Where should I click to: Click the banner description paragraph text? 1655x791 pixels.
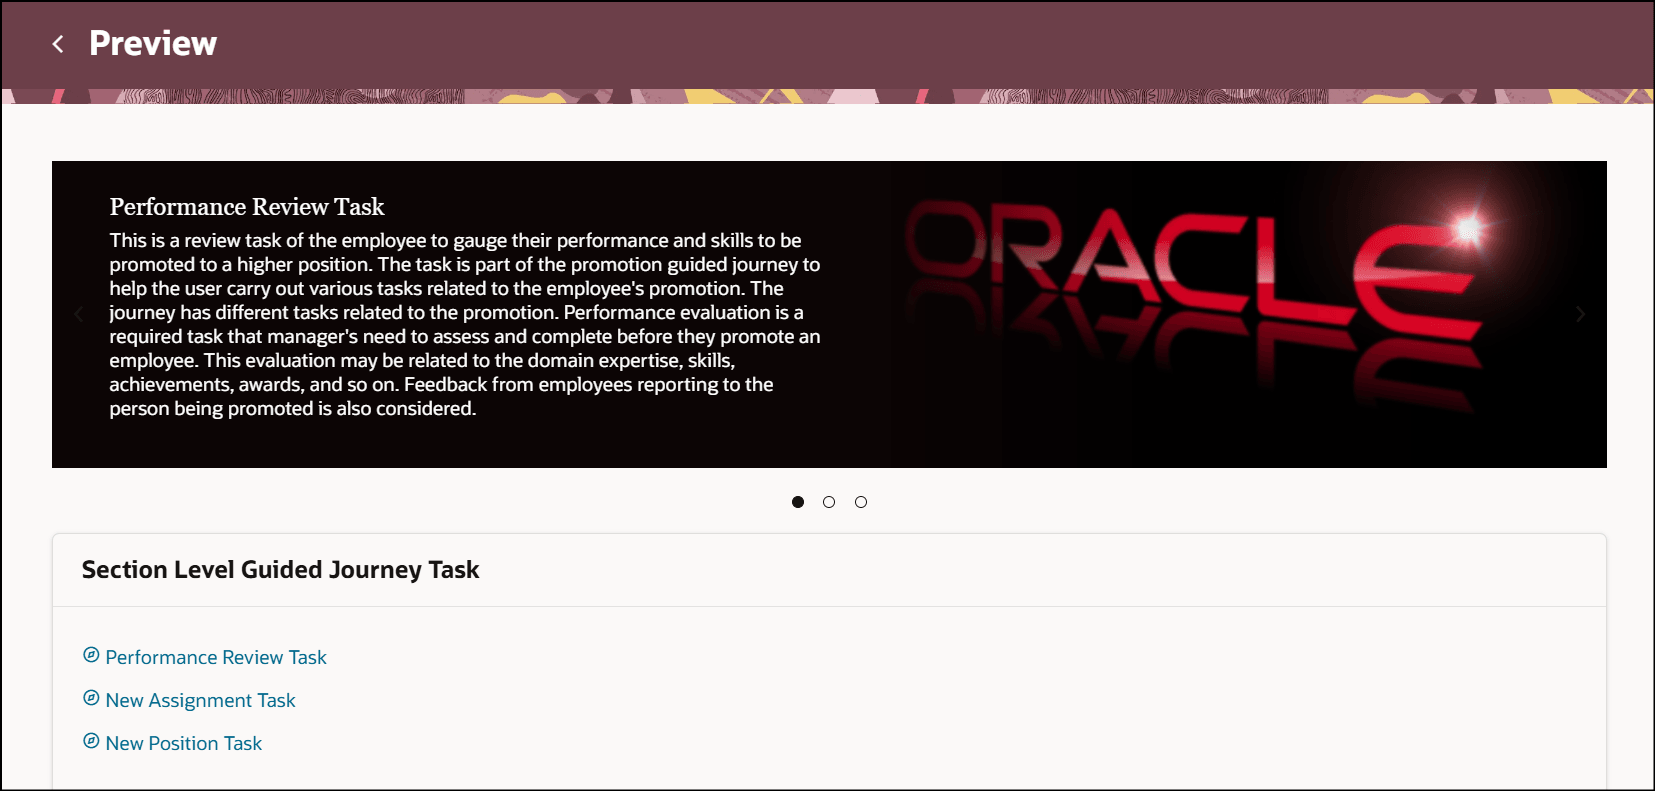[x=465, y=325]
